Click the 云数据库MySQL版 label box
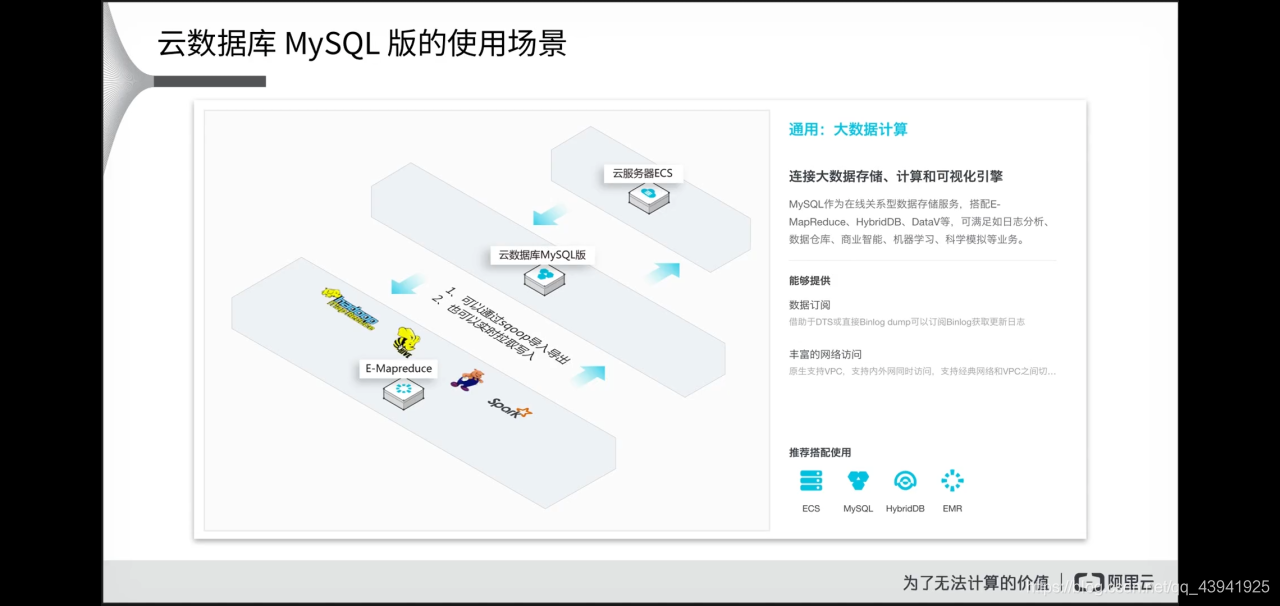This screenshot has height=606, width=1280. (542, 255)
